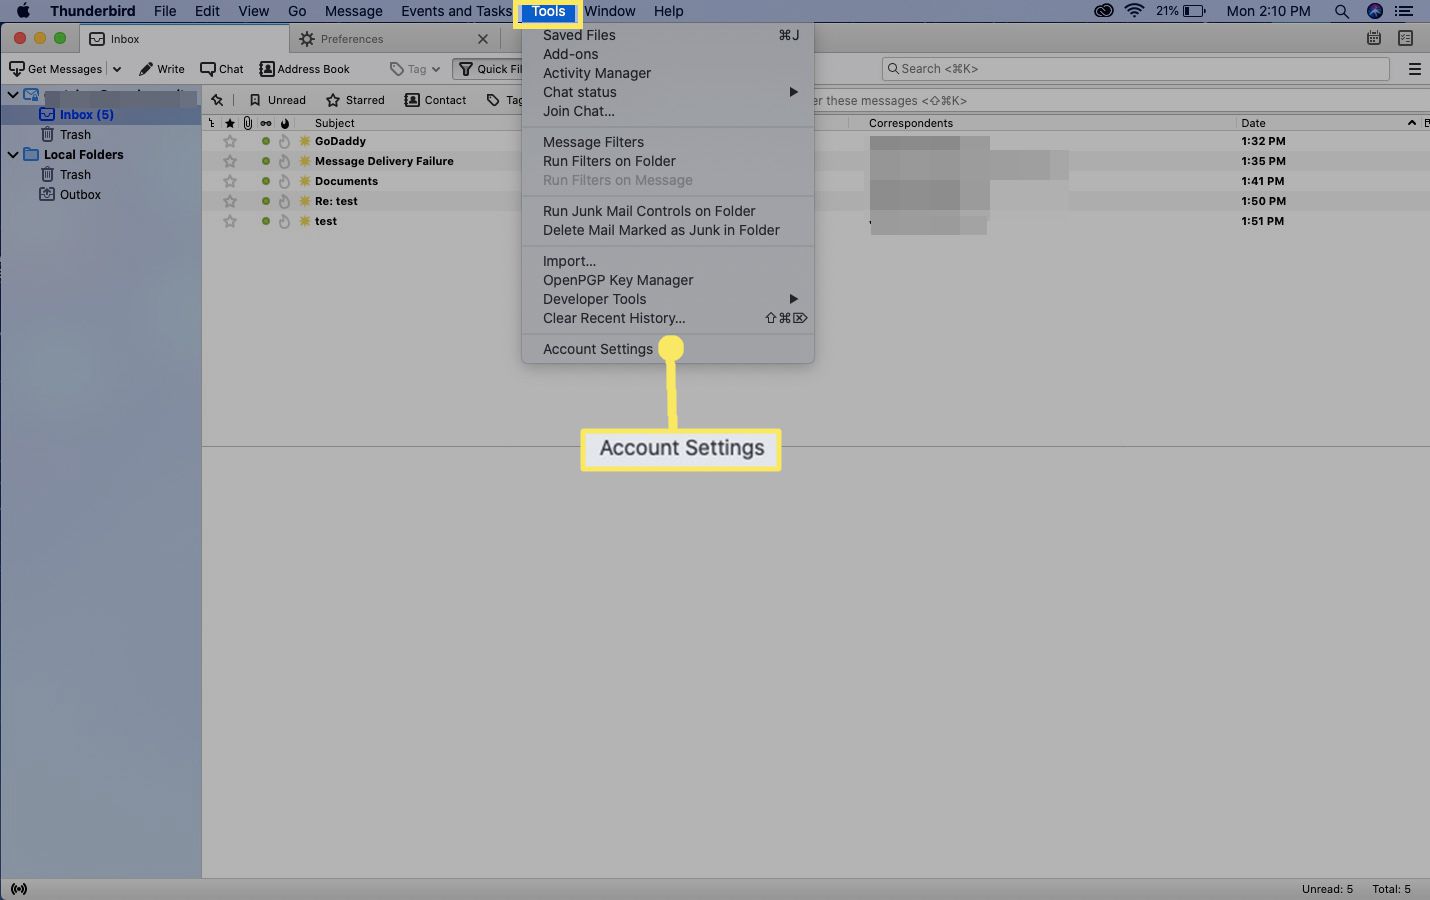
Task: Toggle the Contact quick filter
Action: point(435,100)
